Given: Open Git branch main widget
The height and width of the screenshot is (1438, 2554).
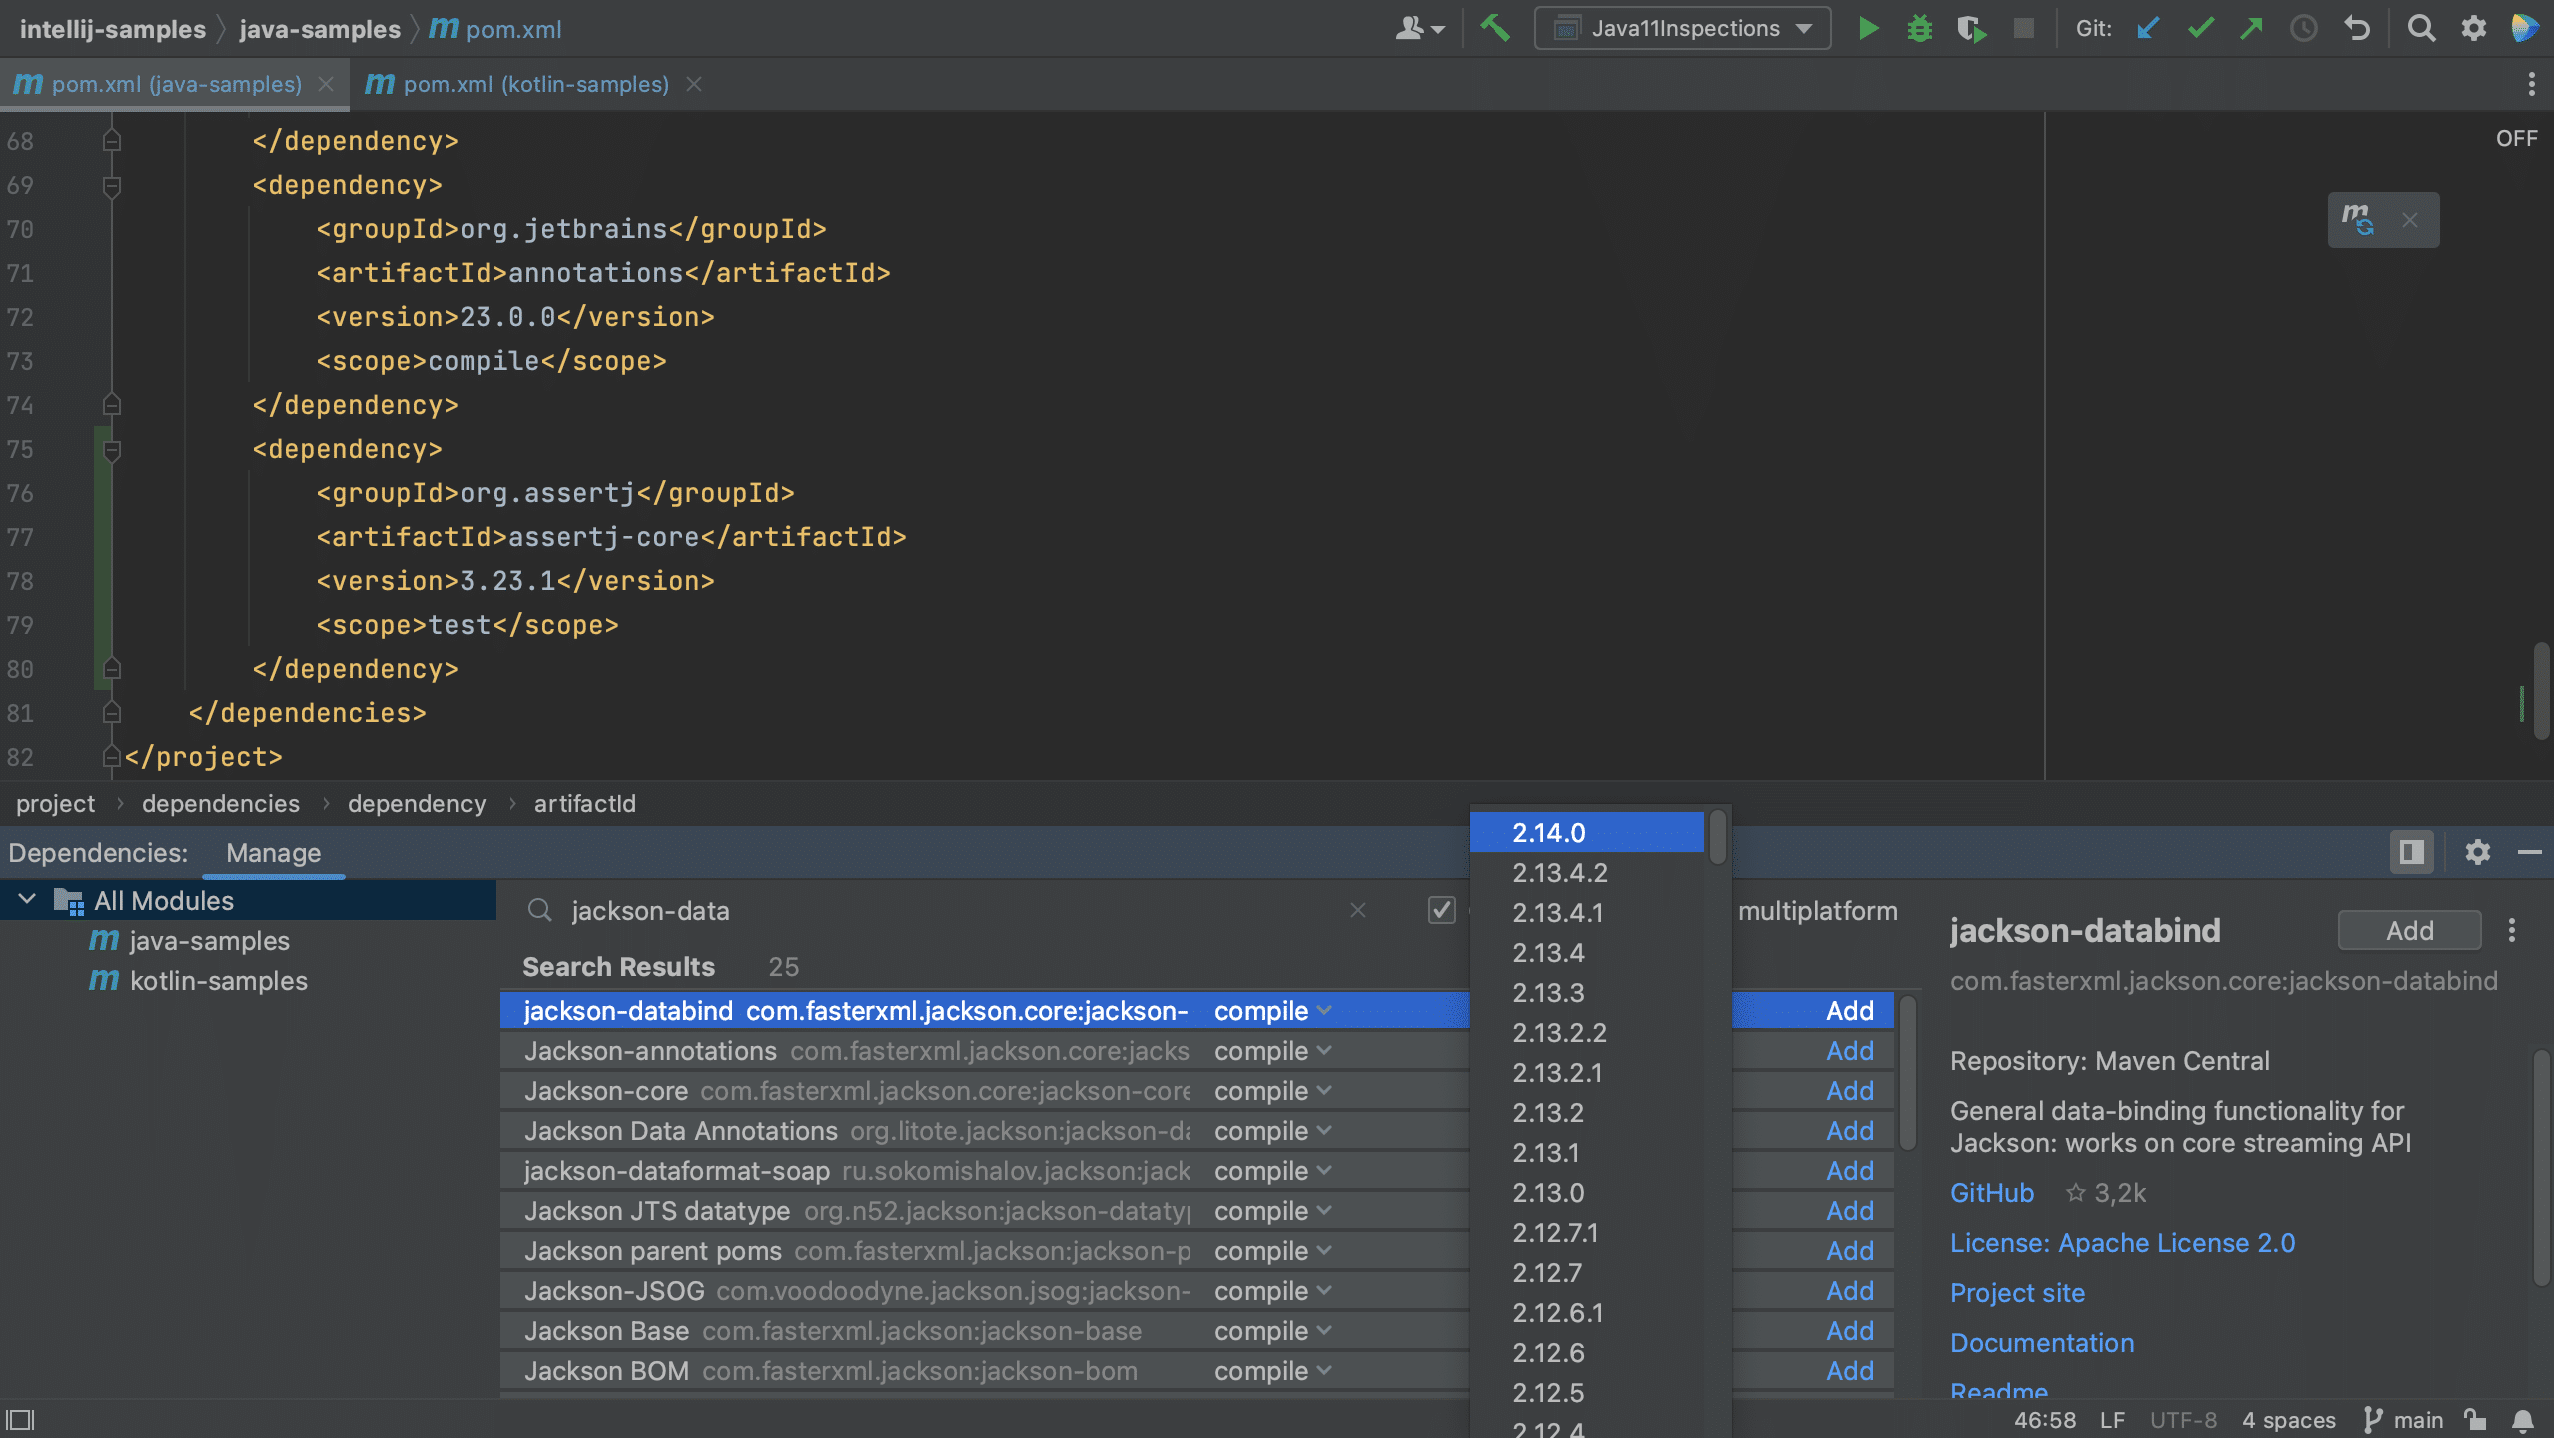Looking at the screenshot, I should click(x=2403, y=1420).
